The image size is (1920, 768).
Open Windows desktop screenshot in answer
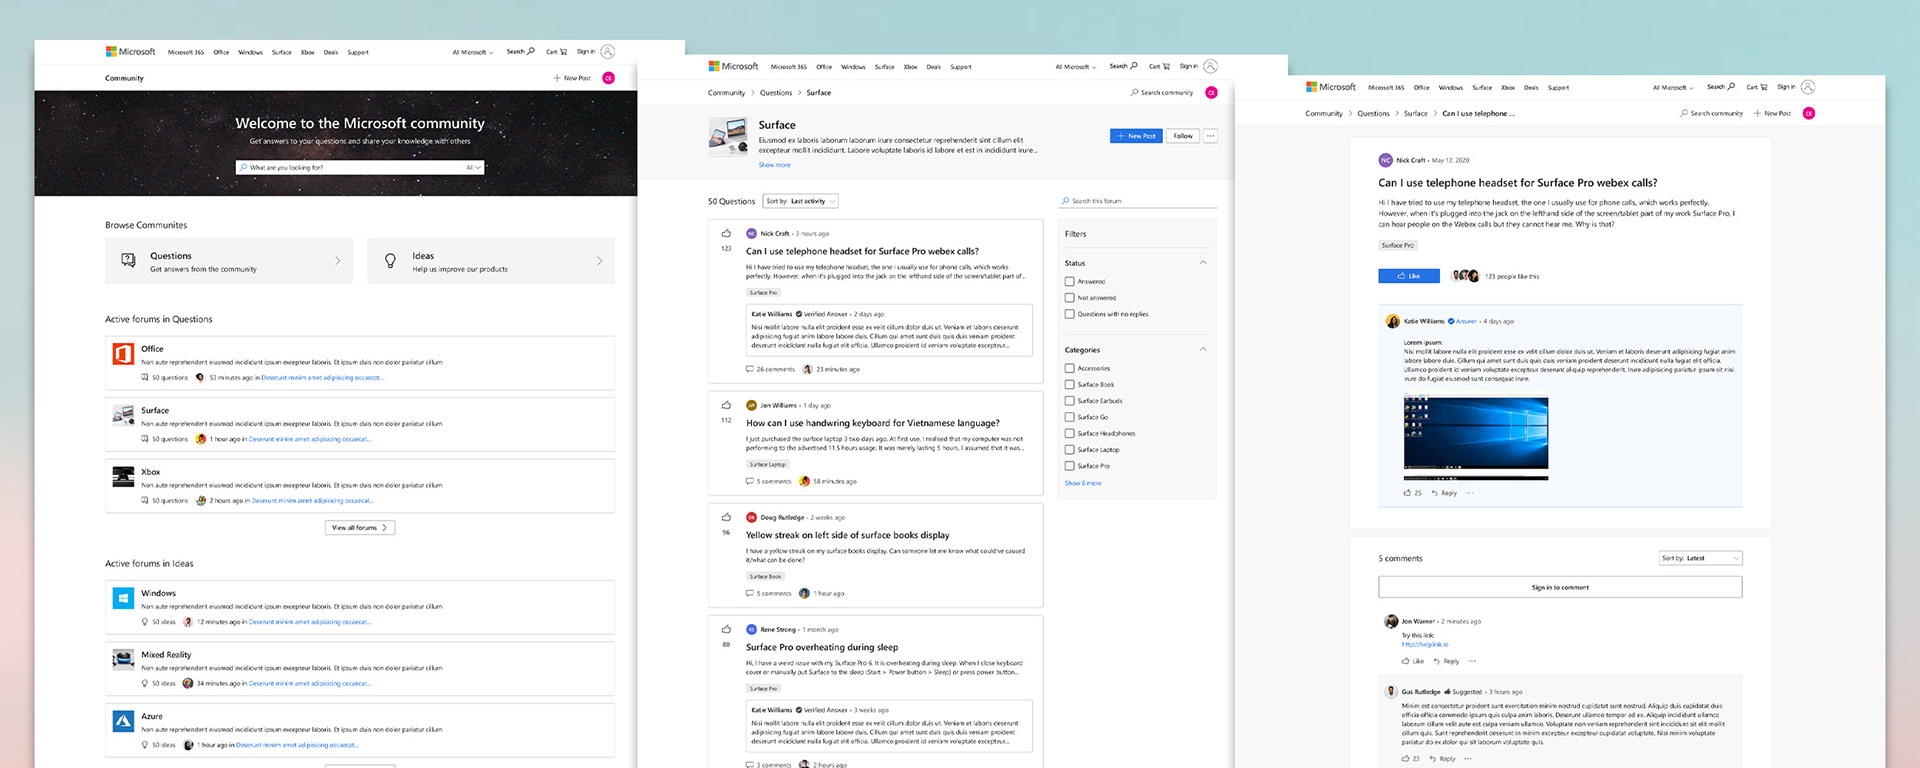(x=1476, y=436)
